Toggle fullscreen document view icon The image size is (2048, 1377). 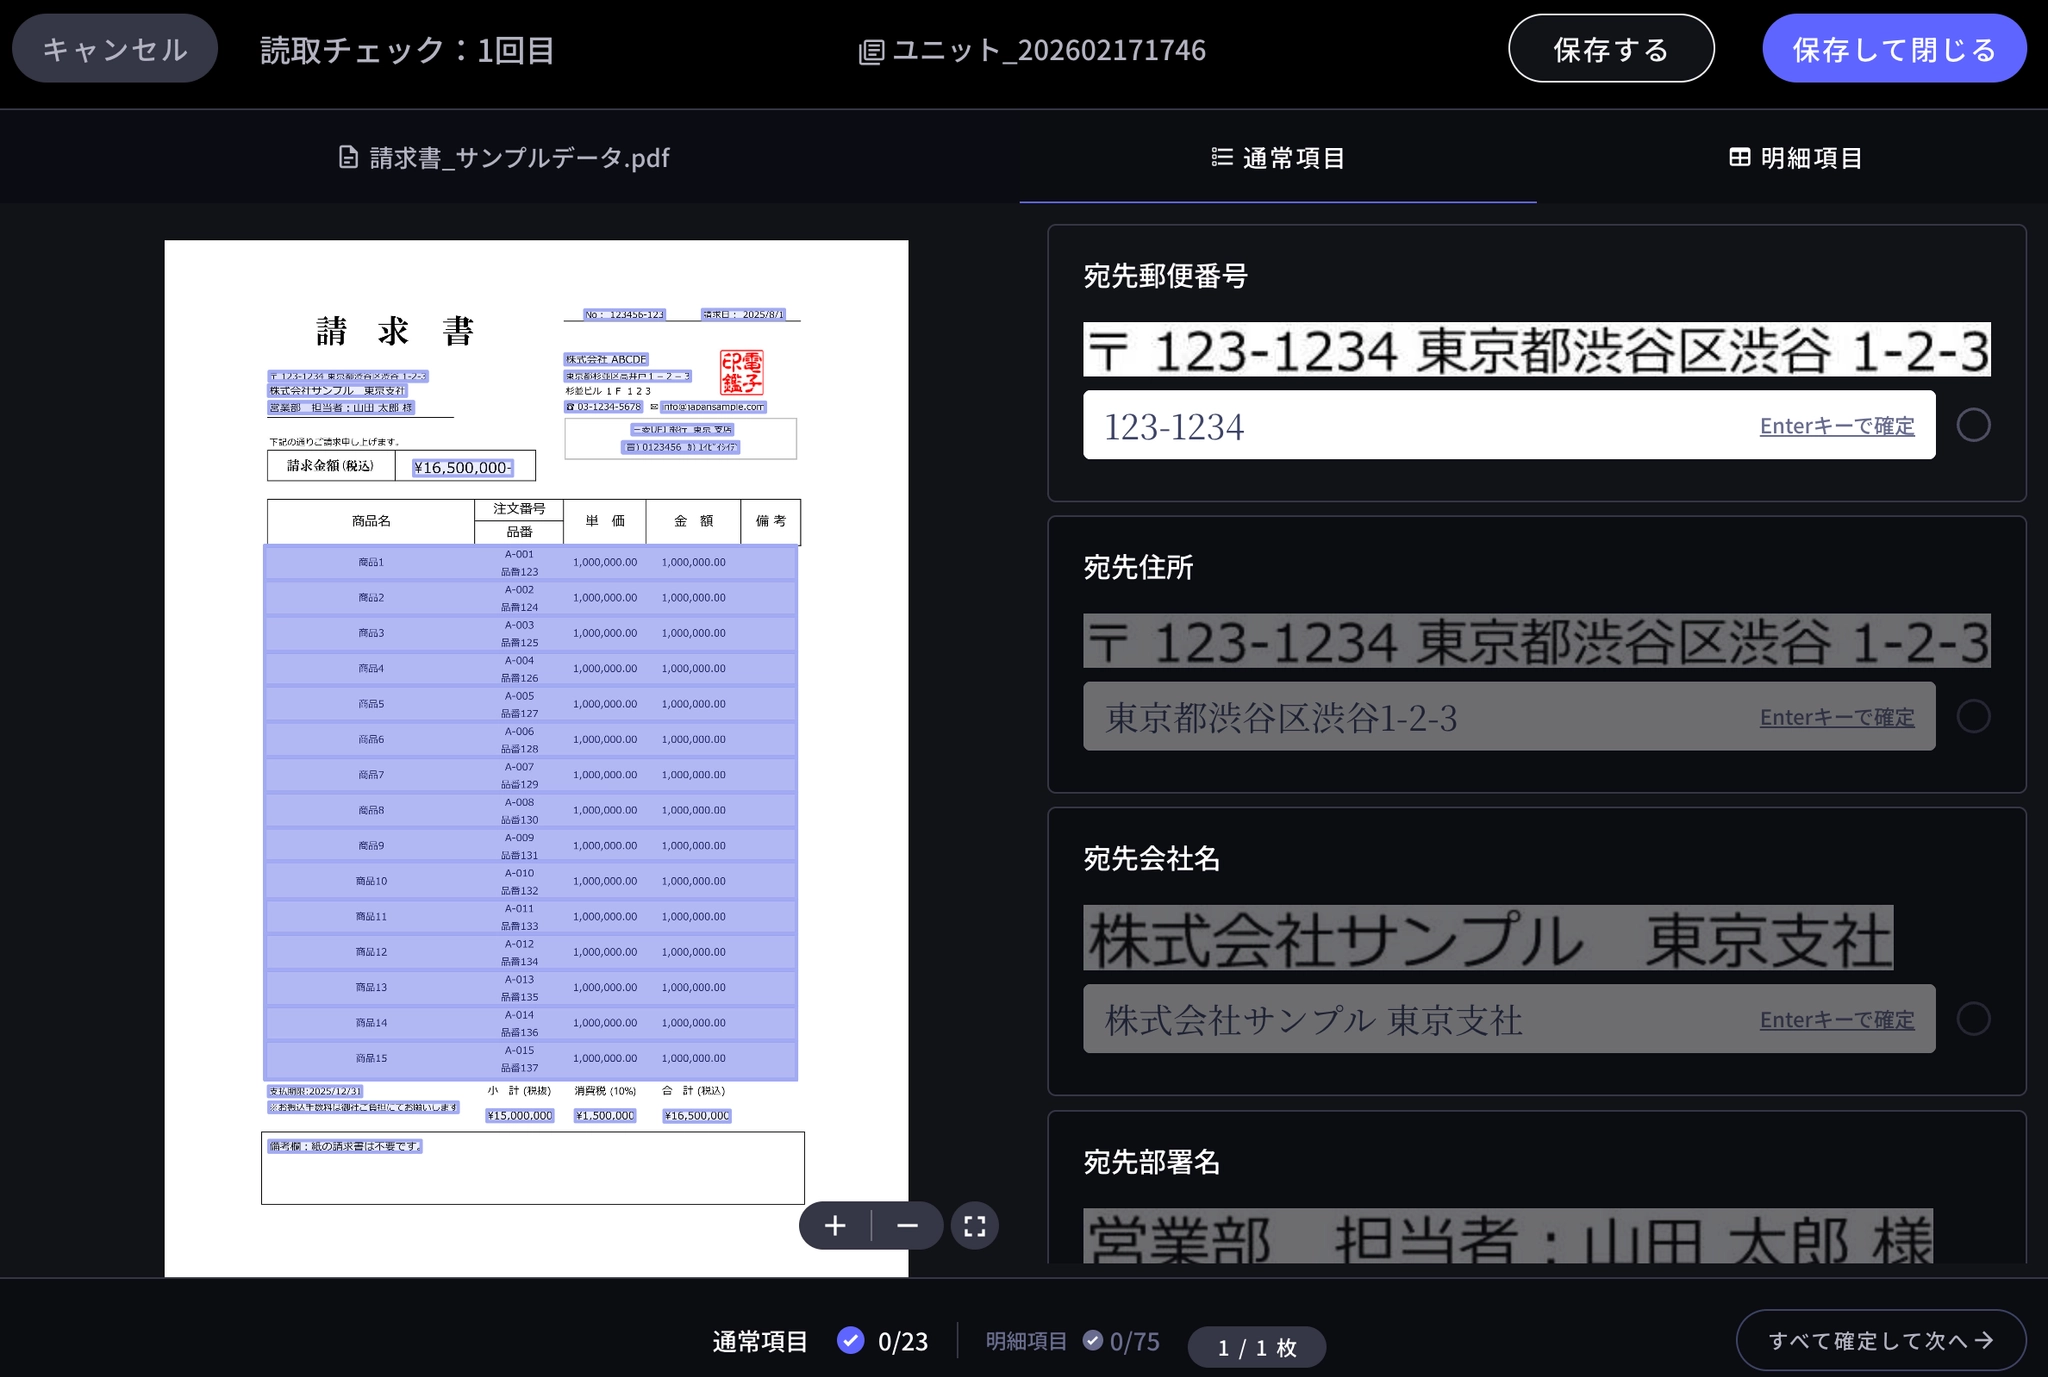click(x=975, y=1226)
